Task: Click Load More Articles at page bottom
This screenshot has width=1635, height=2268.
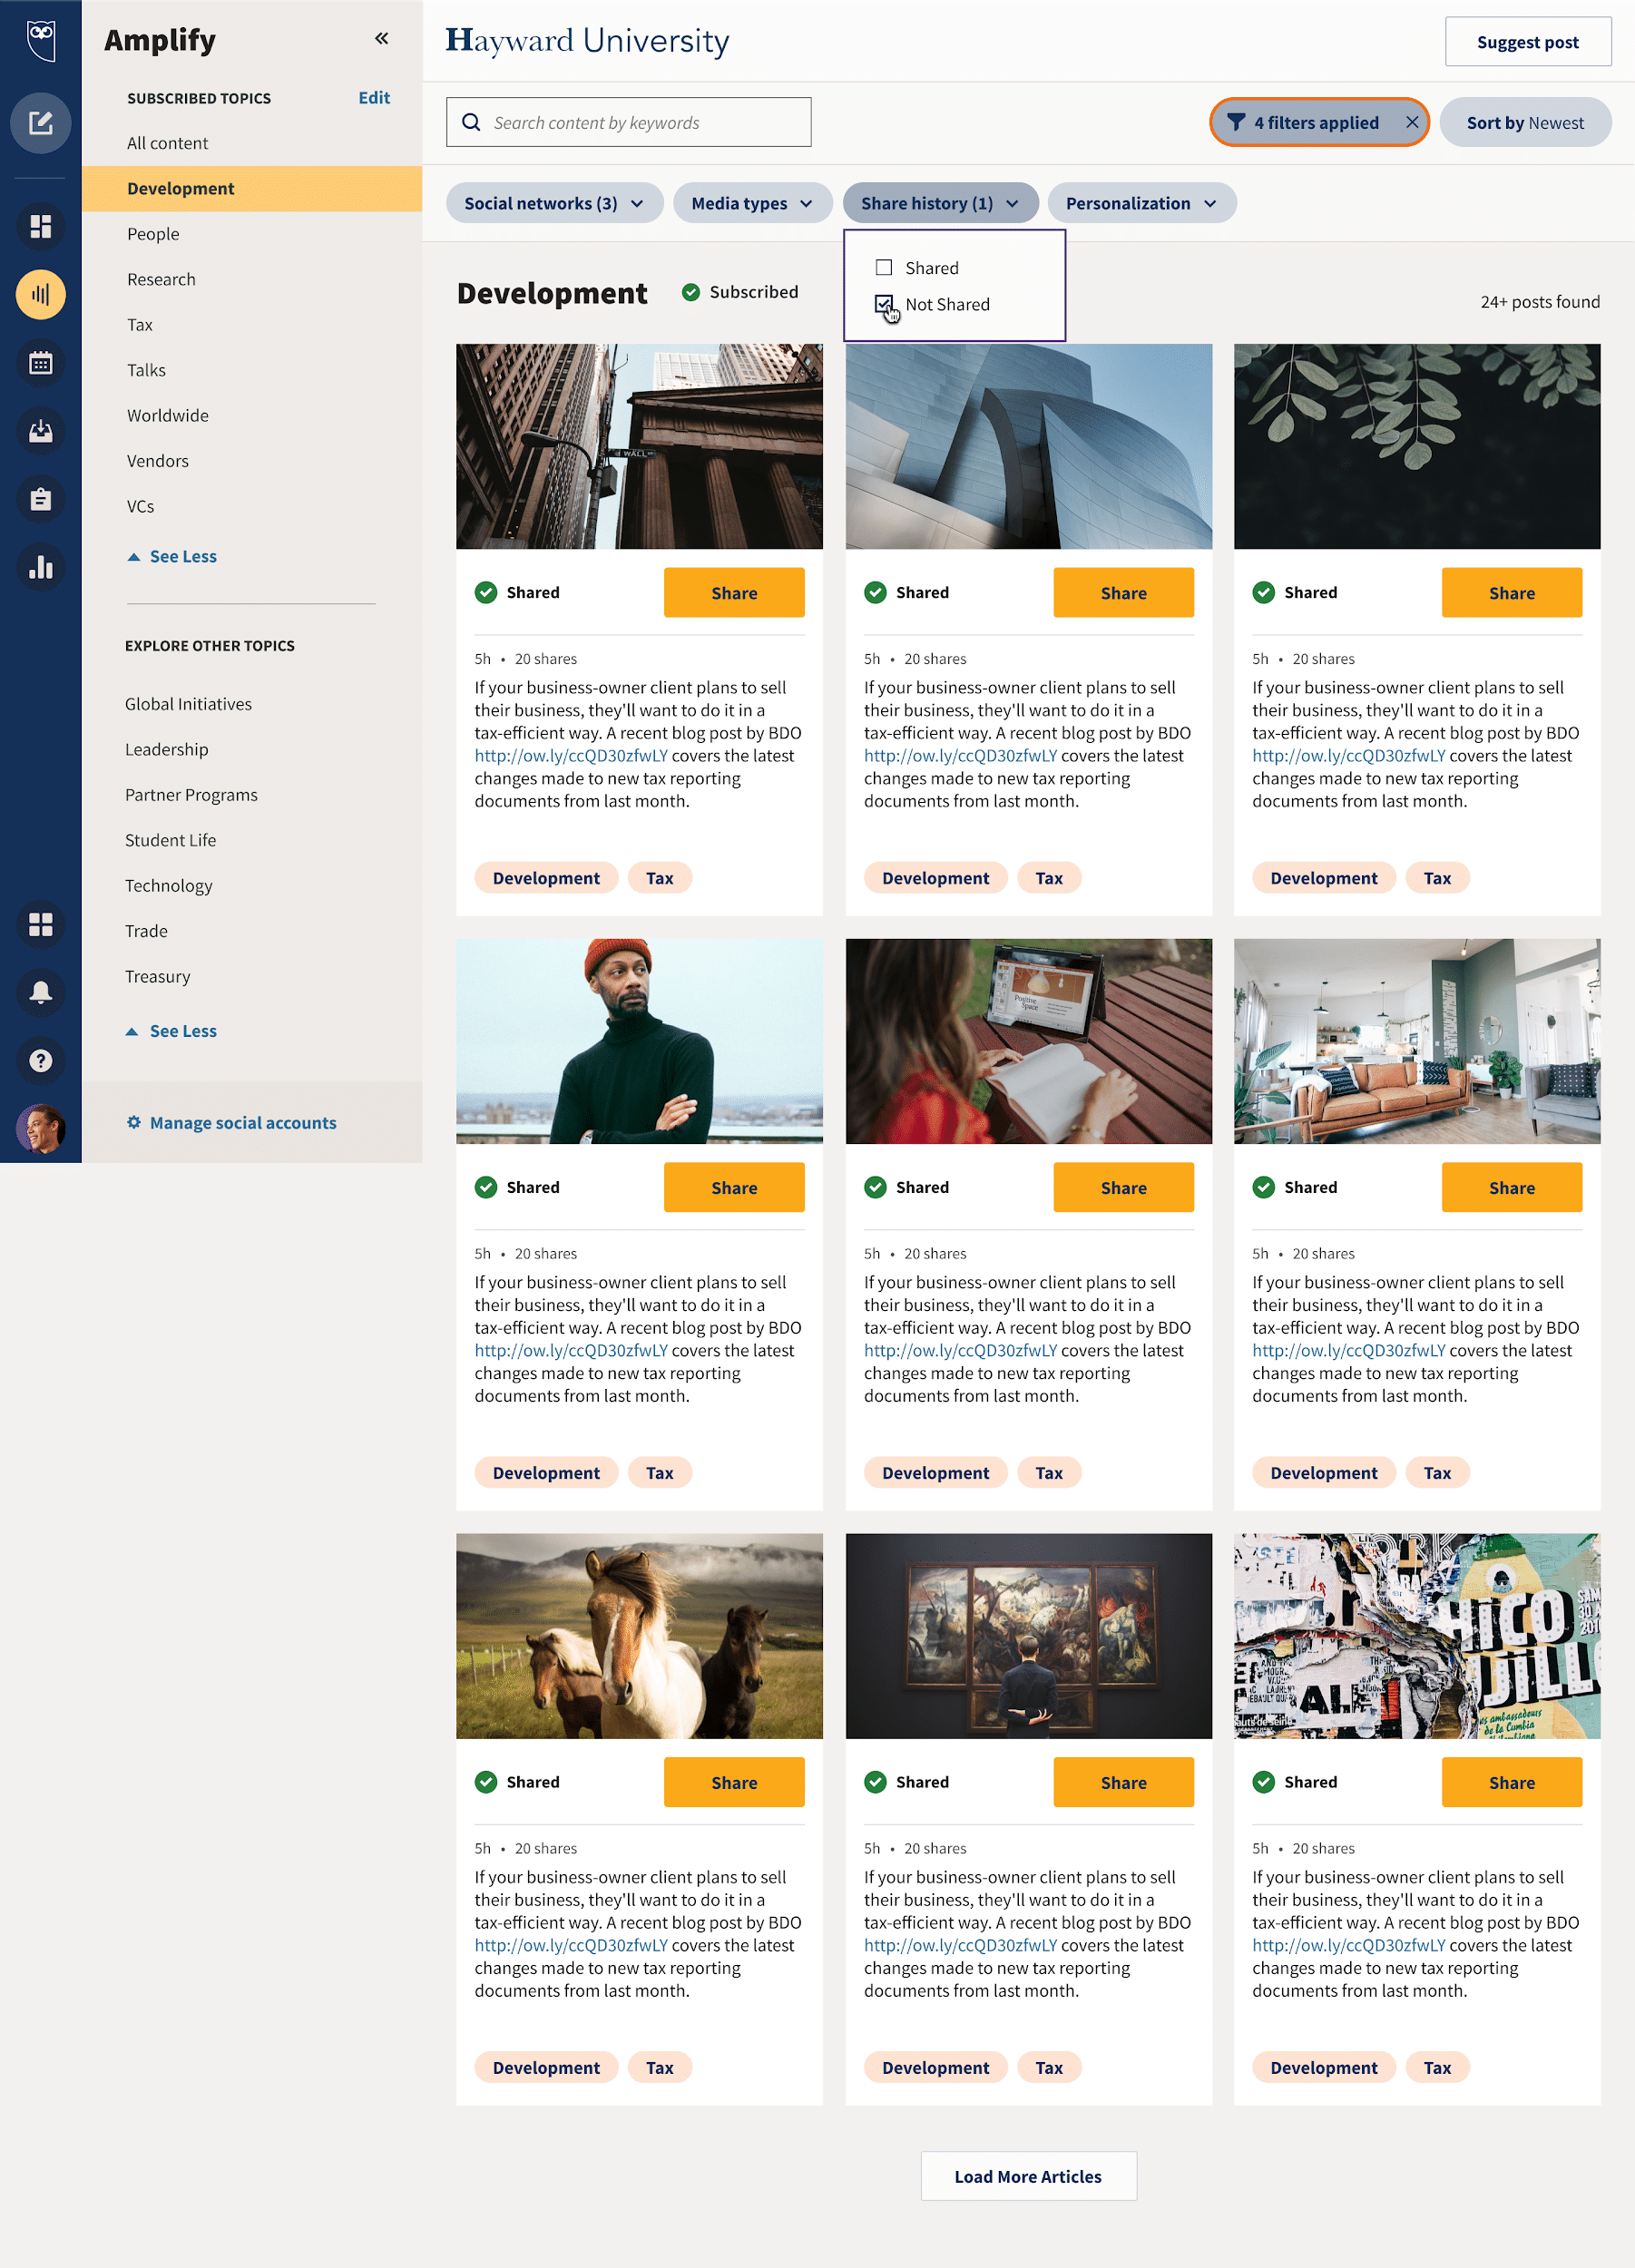Action: click(1027, 2176)
